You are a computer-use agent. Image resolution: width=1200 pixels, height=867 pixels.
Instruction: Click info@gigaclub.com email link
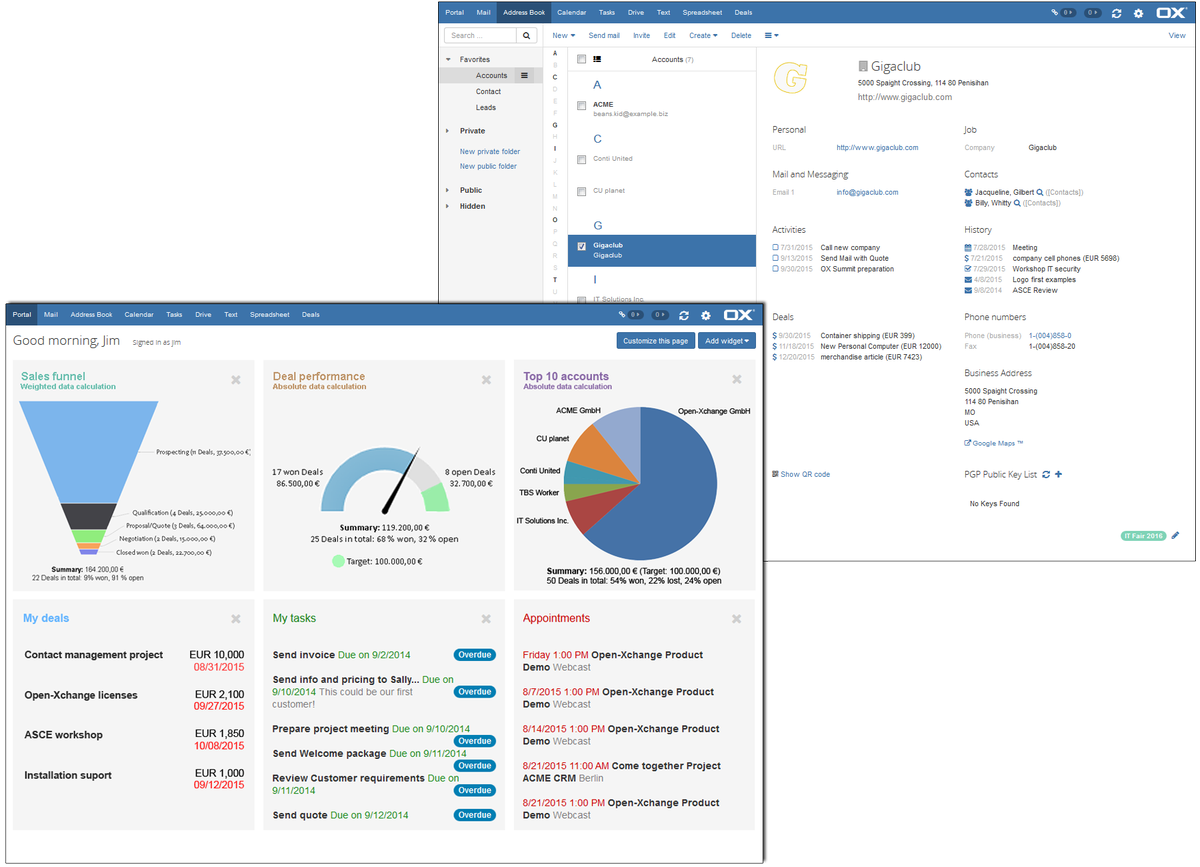click(868, 192)
